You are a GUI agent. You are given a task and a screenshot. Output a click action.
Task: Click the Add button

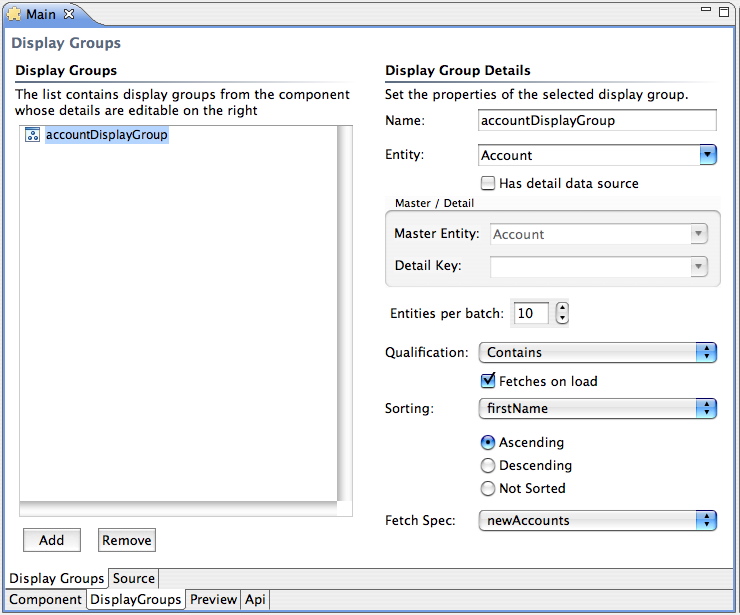pos(51,540)
